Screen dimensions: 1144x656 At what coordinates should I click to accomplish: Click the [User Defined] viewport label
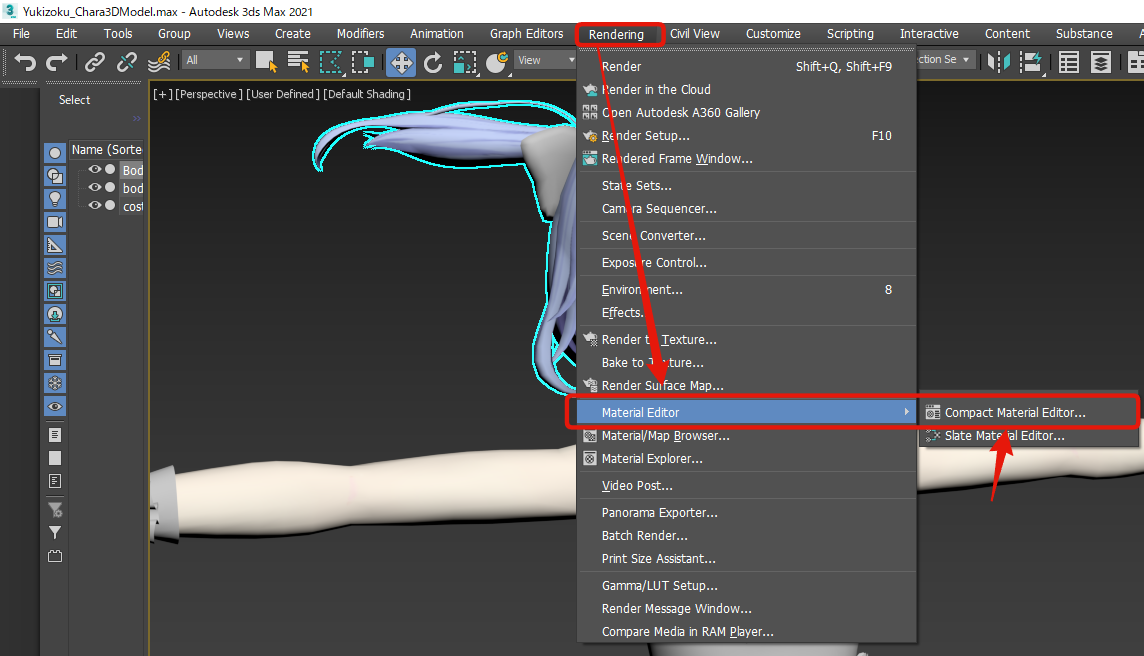[282, 94]
